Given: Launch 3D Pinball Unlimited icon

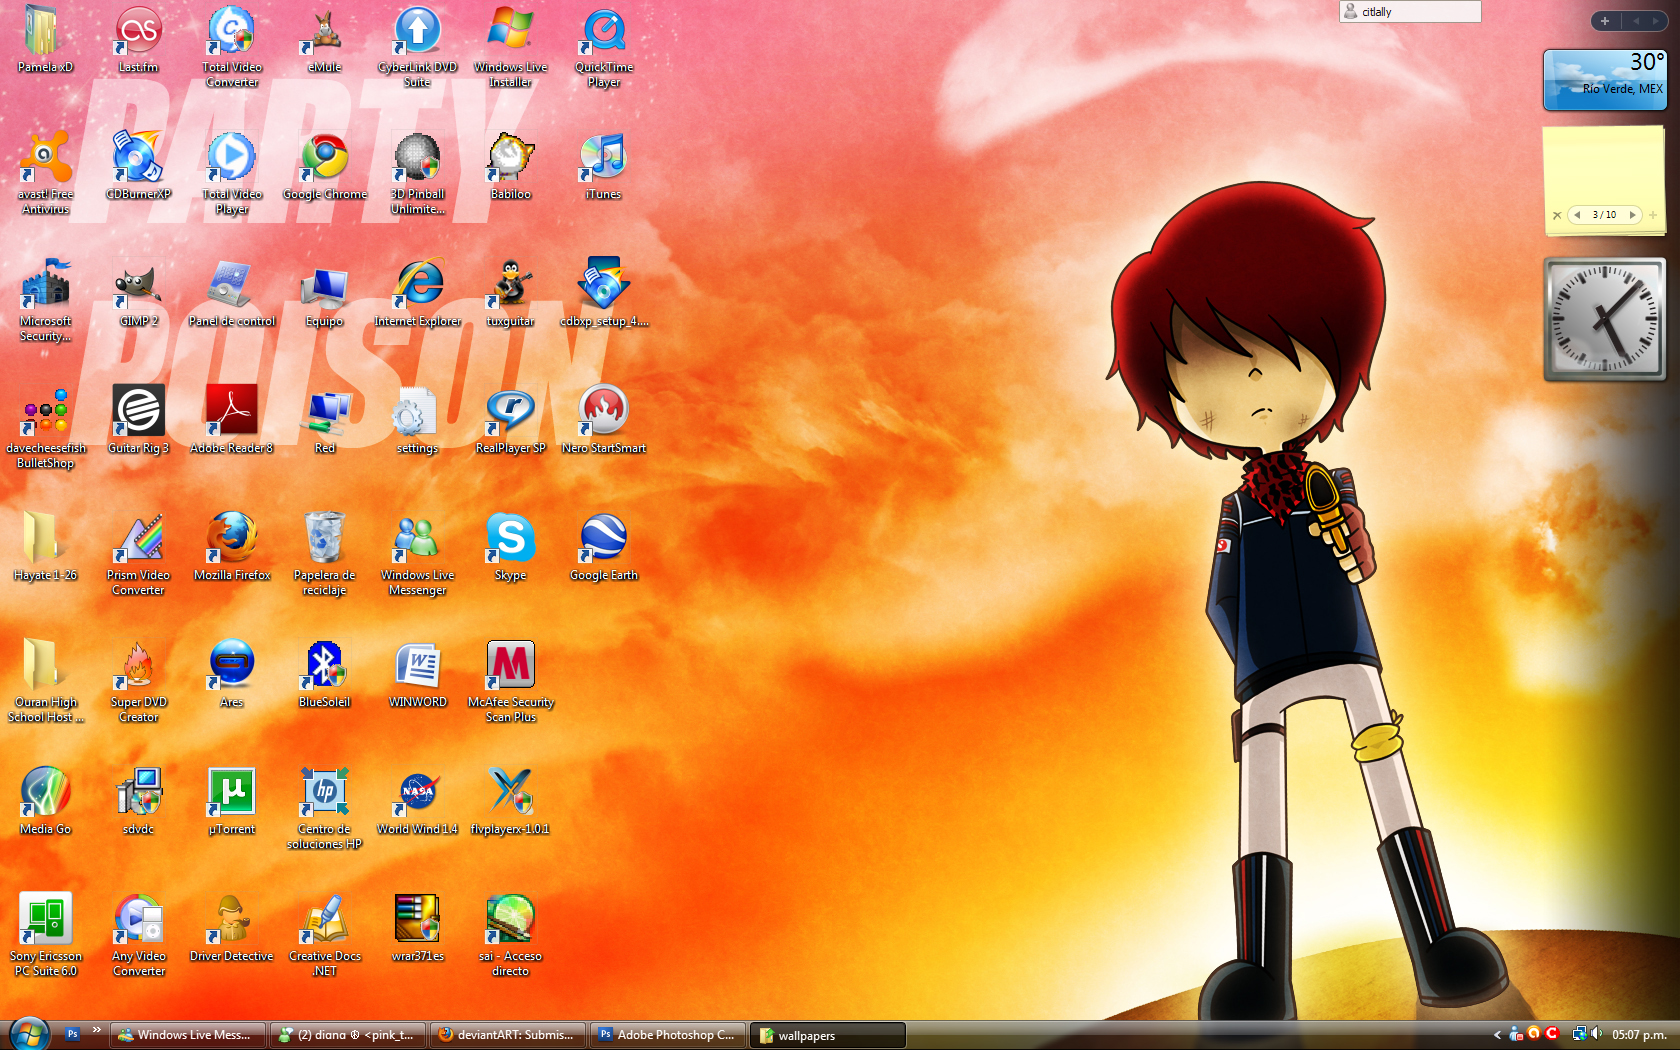Looking at the screenshot, I should point(417,172).
